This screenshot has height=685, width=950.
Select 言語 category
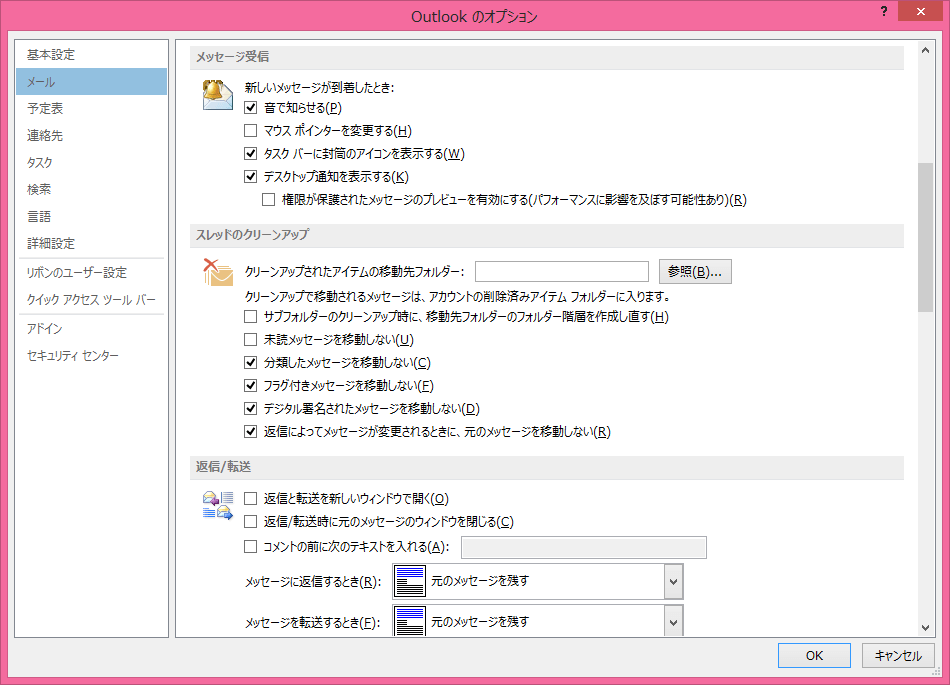(x=91, y=216)
